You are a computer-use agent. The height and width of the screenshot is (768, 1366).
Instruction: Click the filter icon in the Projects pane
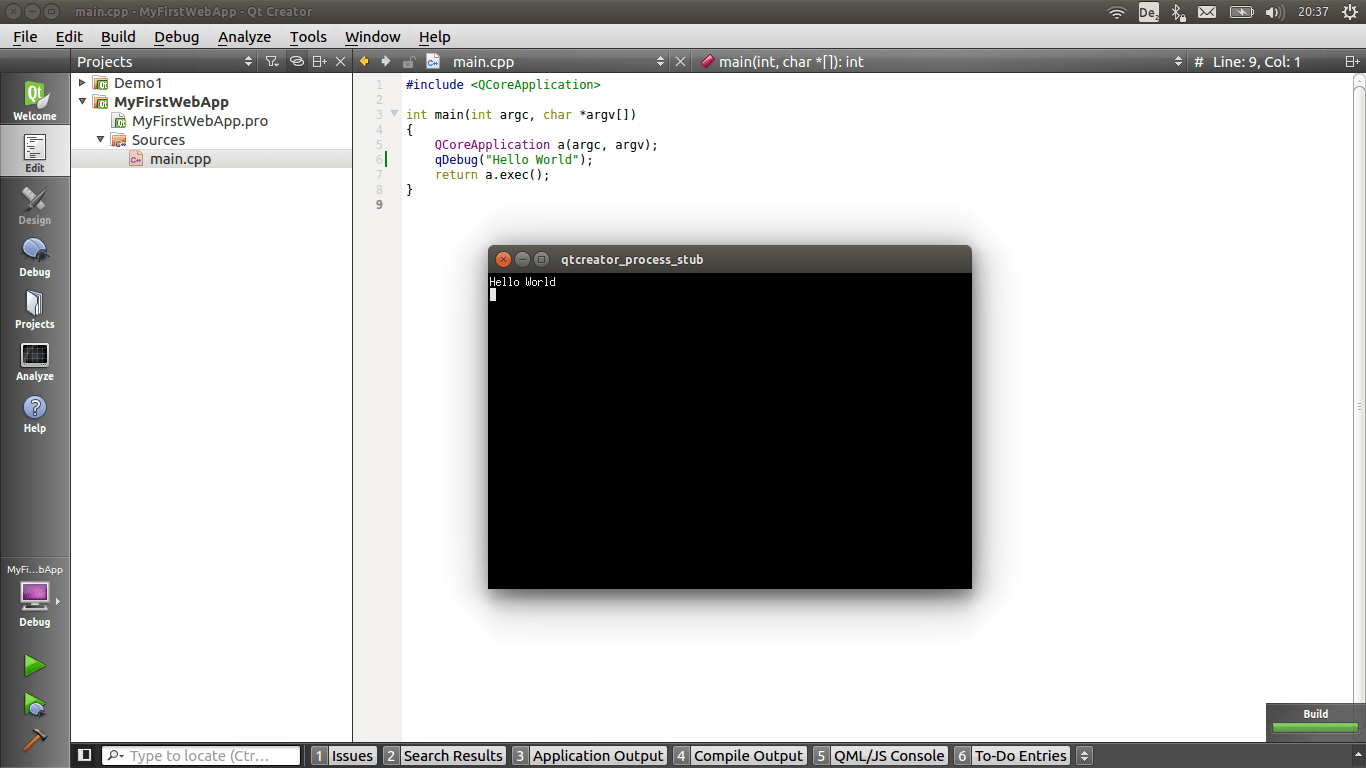coord(271,61)
